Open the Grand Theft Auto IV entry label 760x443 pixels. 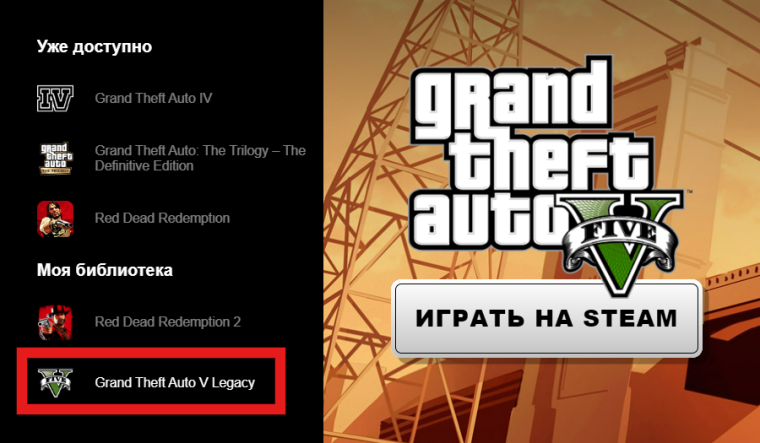tap(154, 98)
